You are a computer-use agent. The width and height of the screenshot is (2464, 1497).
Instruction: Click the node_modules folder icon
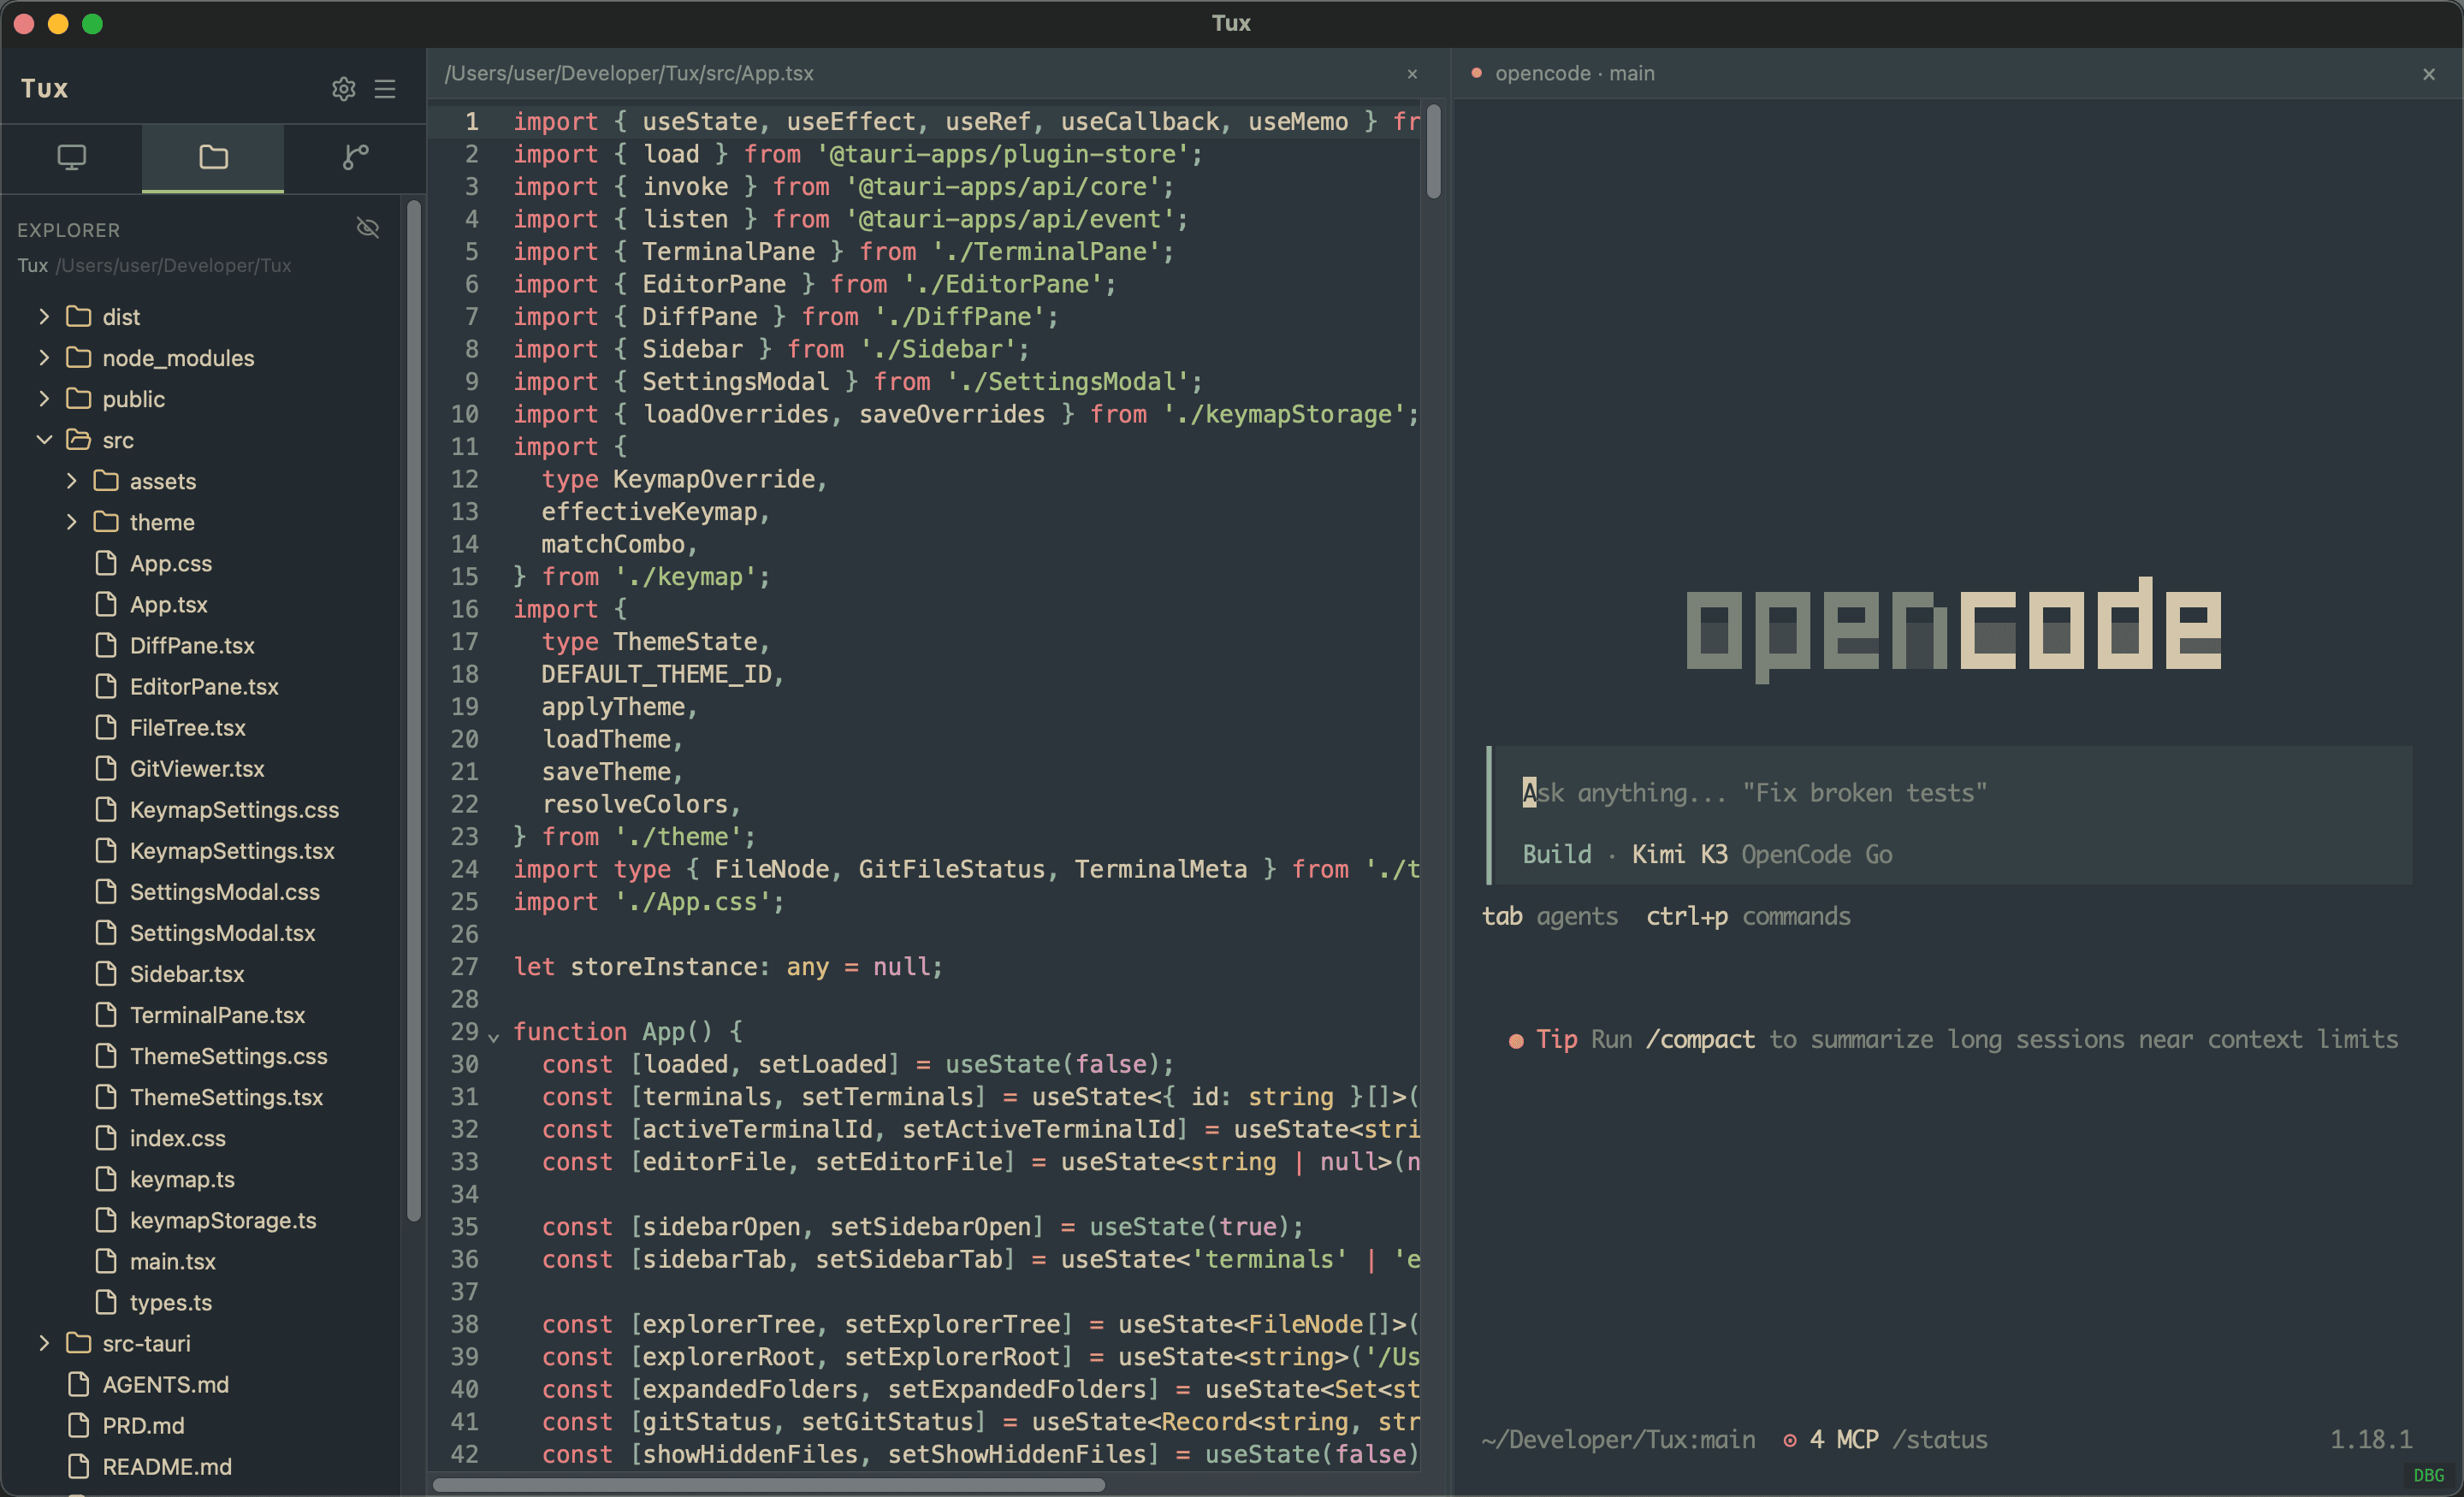click(79, 357)
